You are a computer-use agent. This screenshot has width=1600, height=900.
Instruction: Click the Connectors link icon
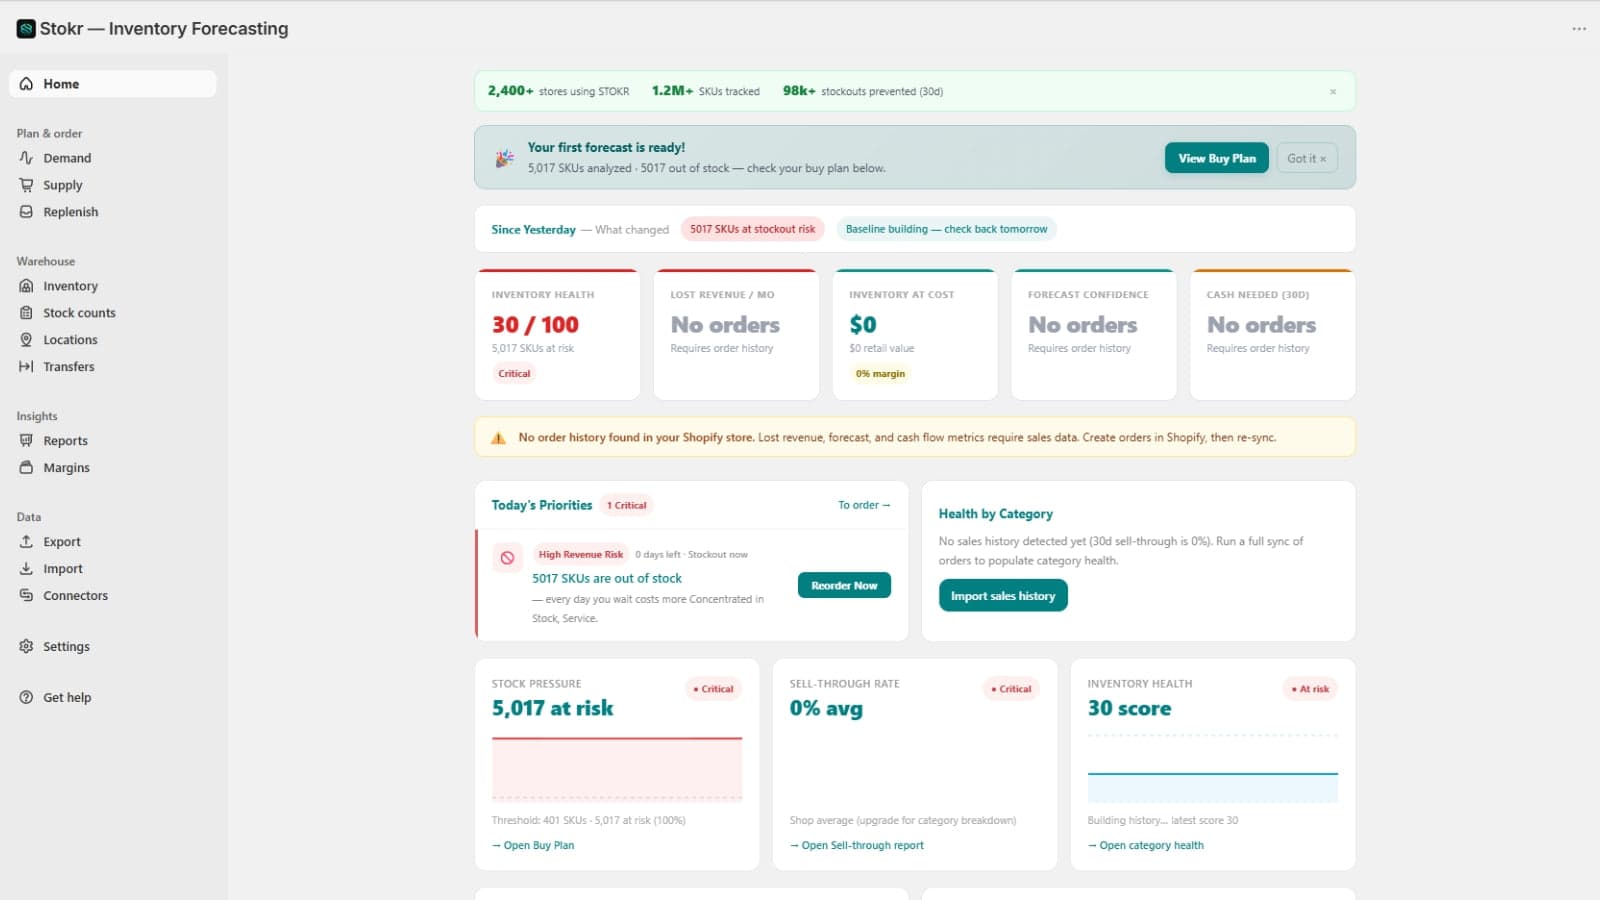coord(26,596)
